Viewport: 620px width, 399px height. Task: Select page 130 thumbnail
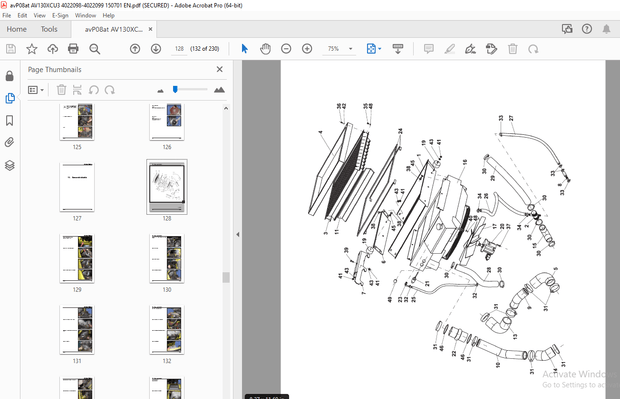[x=167, y=259]
